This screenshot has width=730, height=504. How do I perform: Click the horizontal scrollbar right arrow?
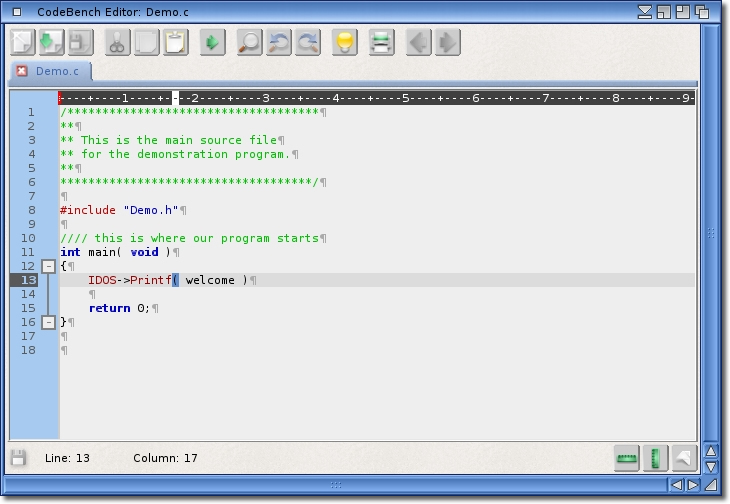pos(693,485)
